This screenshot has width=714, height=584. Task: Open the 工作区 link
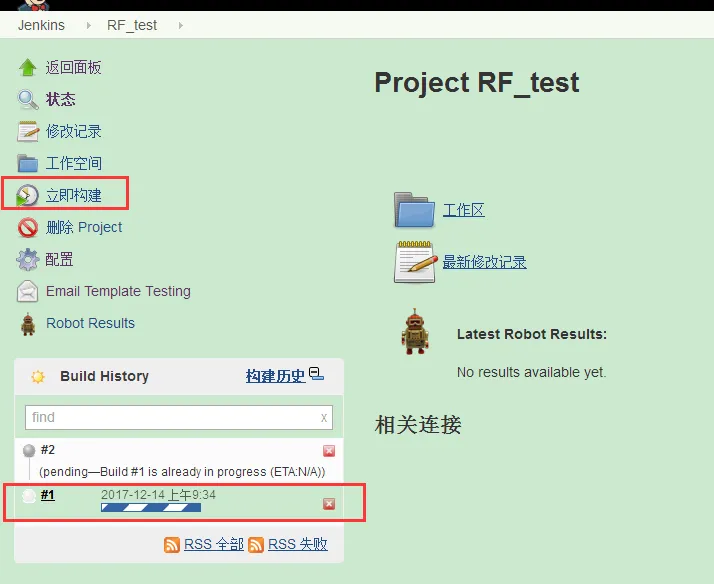point(464,210)
